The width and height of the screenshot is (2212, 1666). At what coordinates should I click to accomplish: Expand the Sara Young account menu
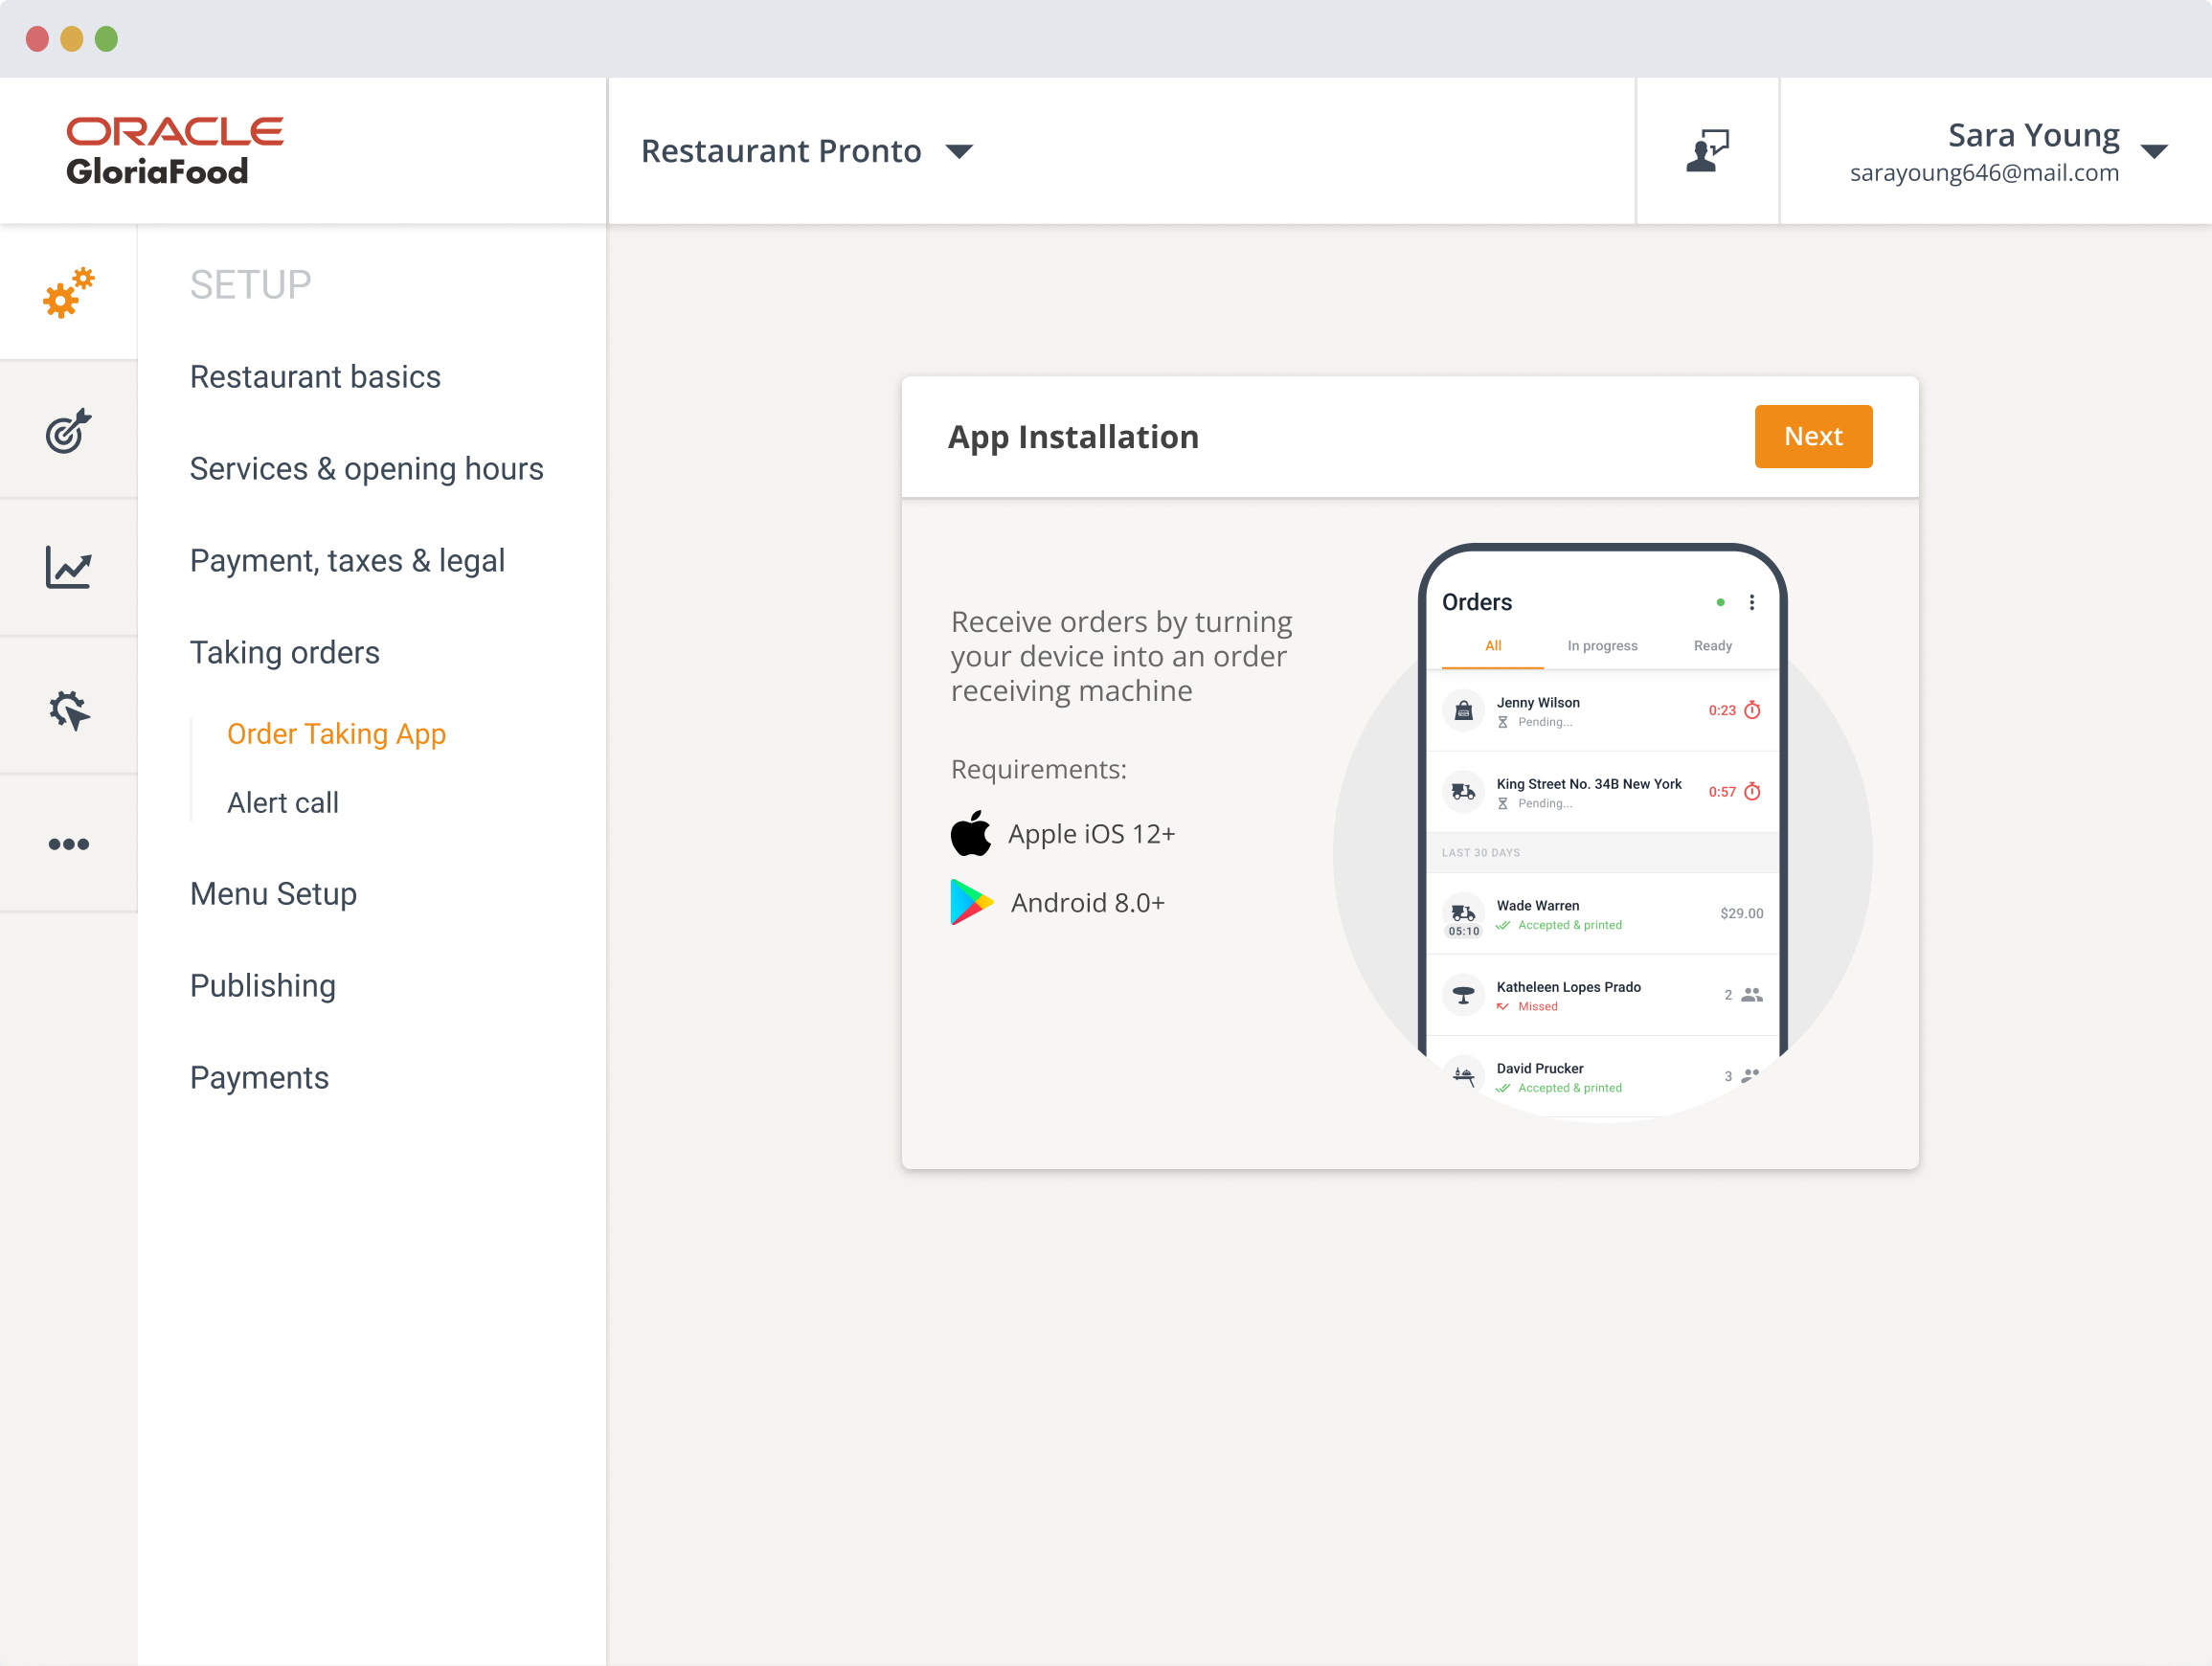pyautogui.click(x=2156, y=151)
